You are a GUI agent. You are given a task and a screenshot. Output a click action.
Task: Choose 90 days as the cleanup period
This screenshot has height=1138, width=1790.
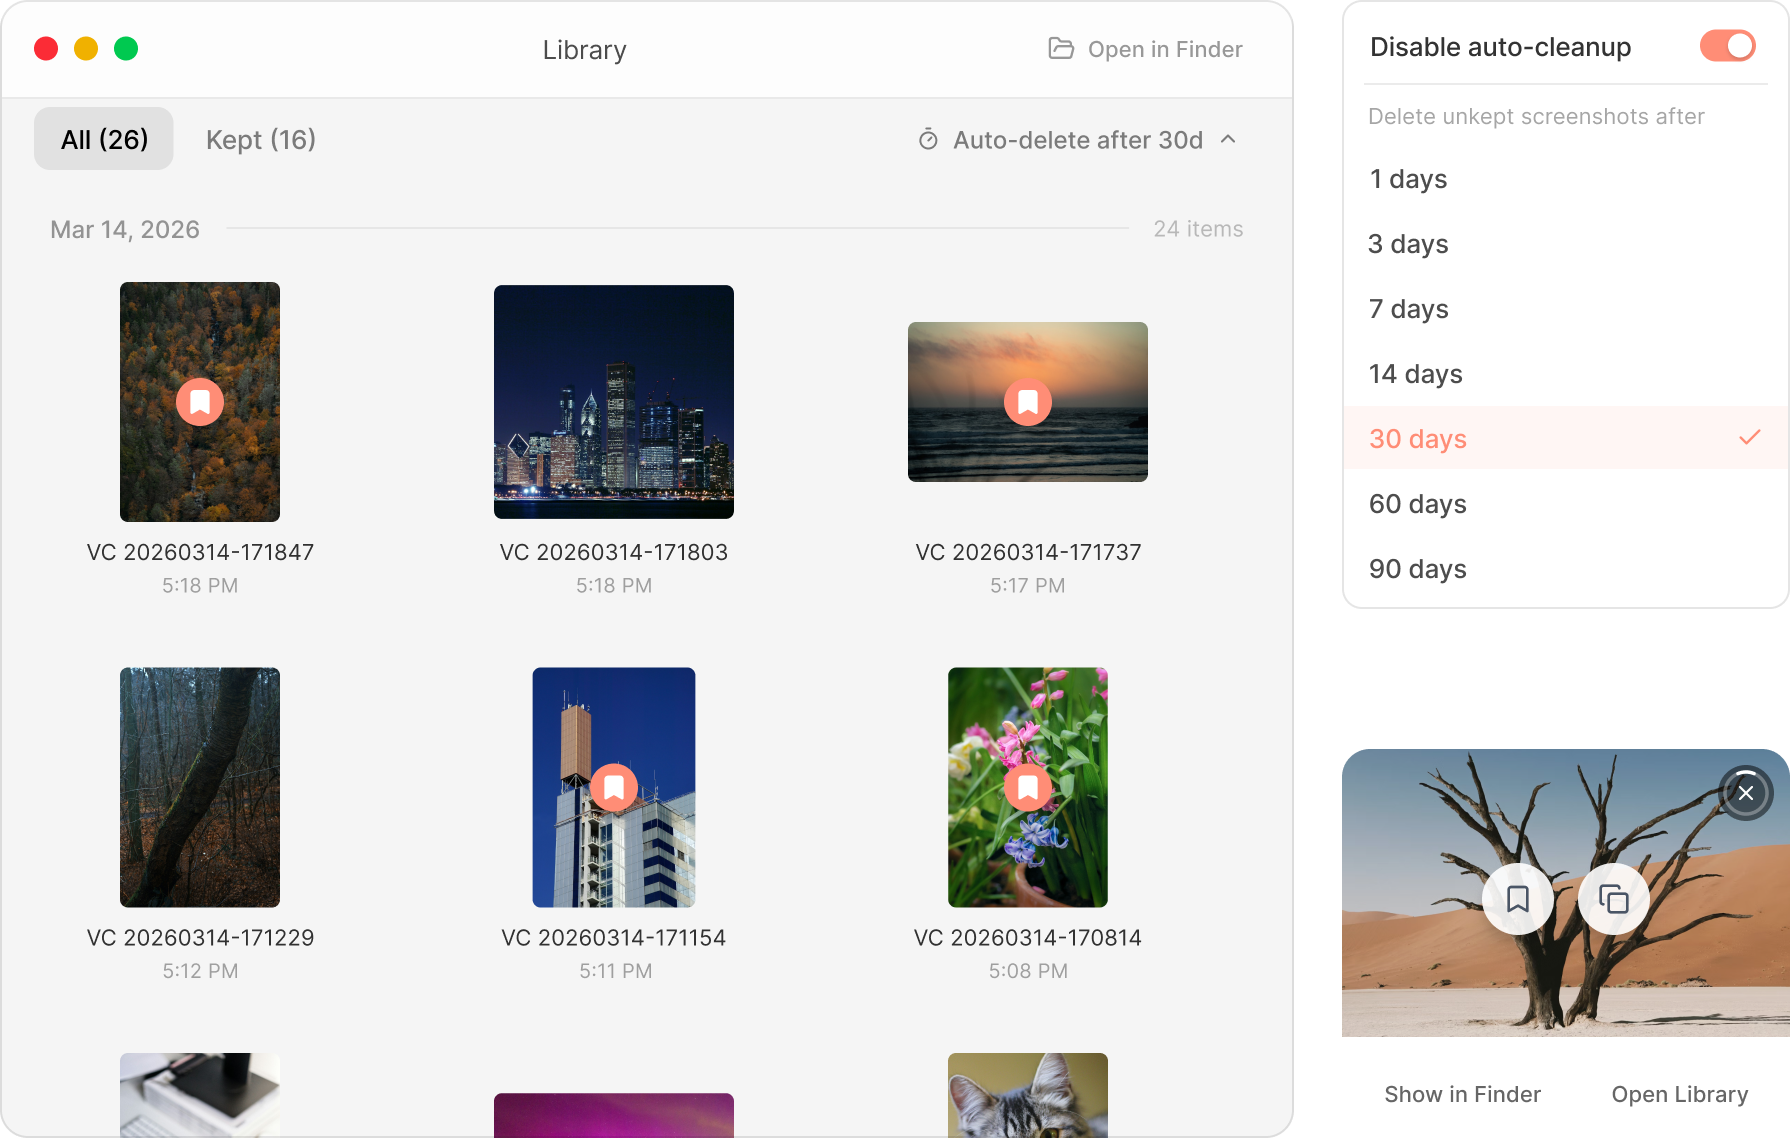(x=1417, y=569)
